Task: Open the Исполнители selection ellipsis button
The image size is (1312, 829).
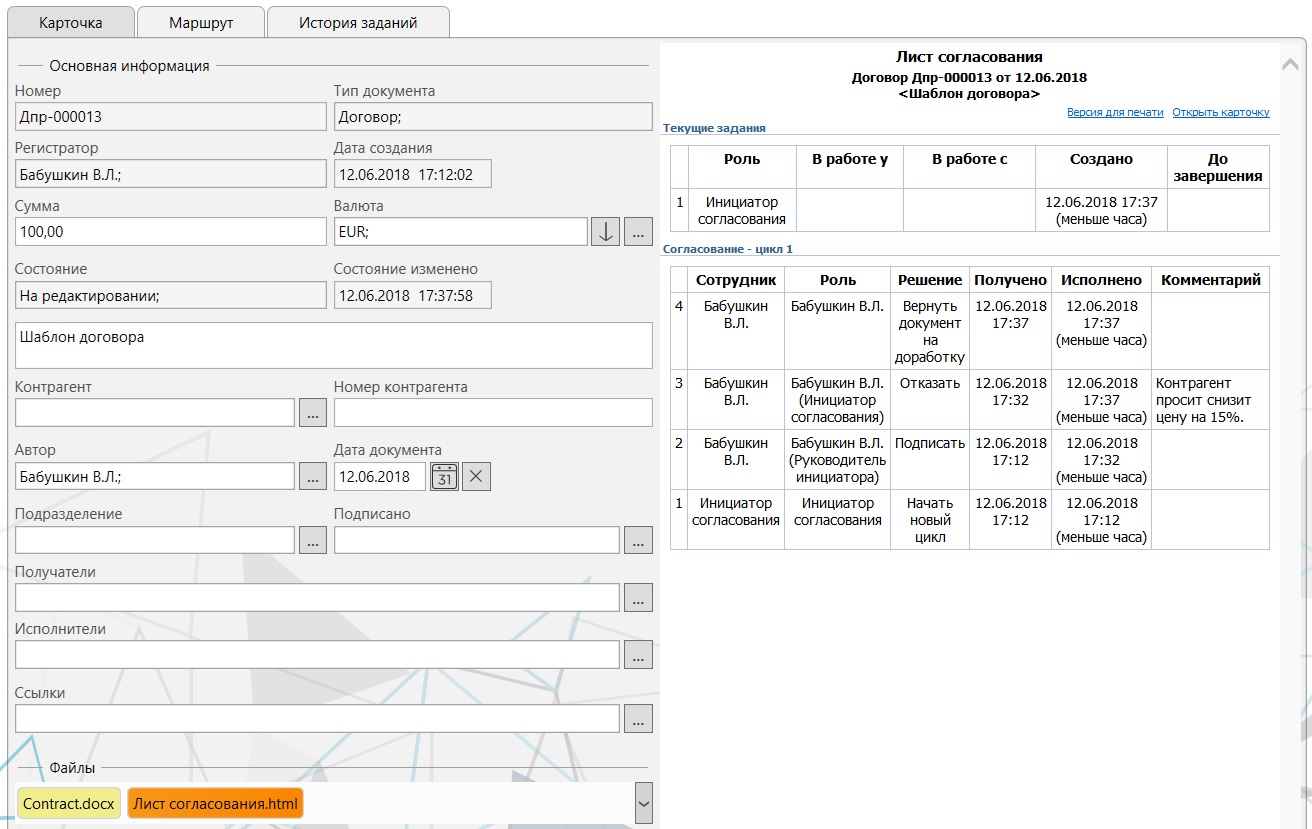Action: pyautogui.click(x=638, y=655)
